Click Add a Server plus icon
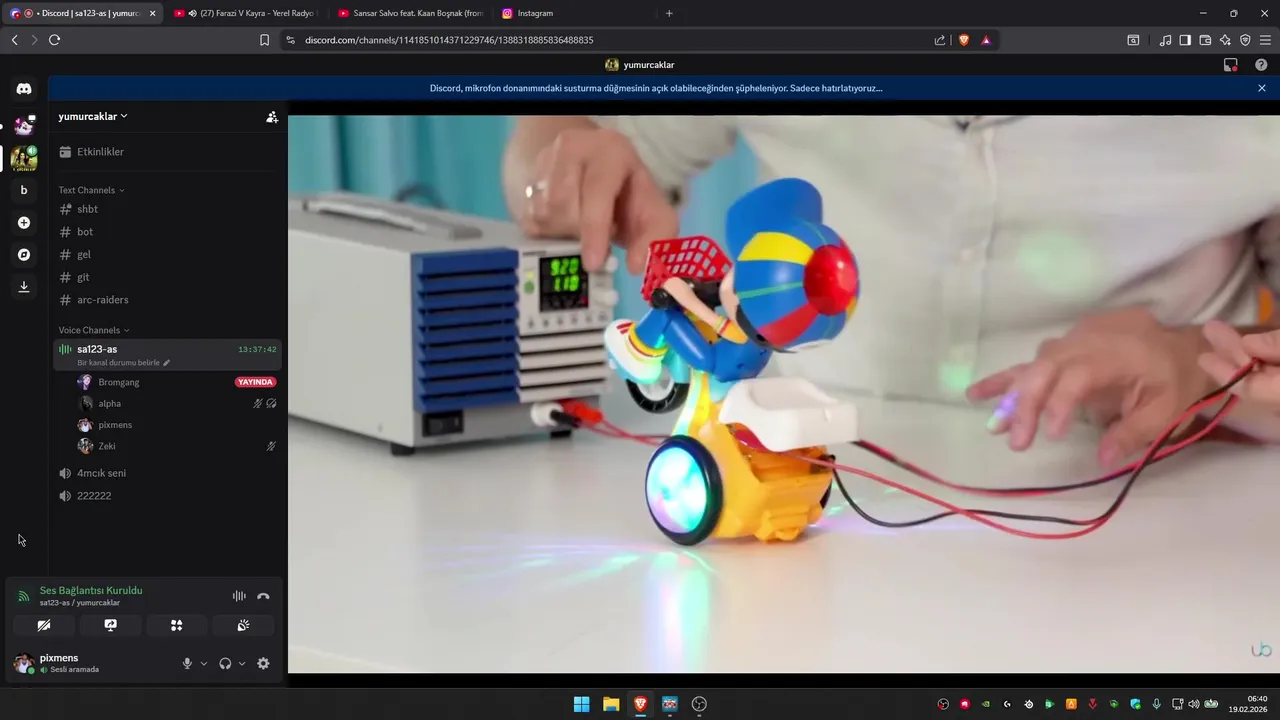 tap(24, 222)
